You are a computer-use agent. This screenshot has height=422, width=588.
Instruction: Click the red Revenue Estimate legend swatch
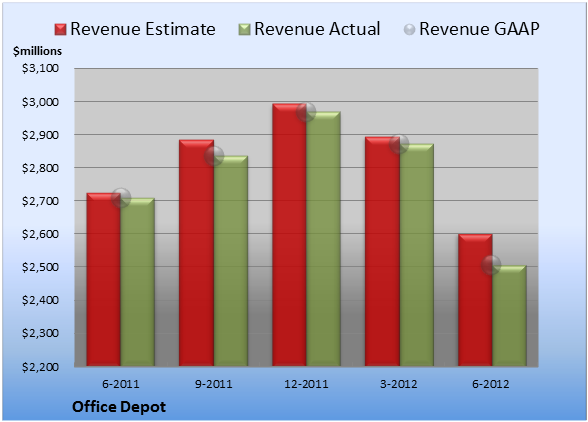pos(60,30)
